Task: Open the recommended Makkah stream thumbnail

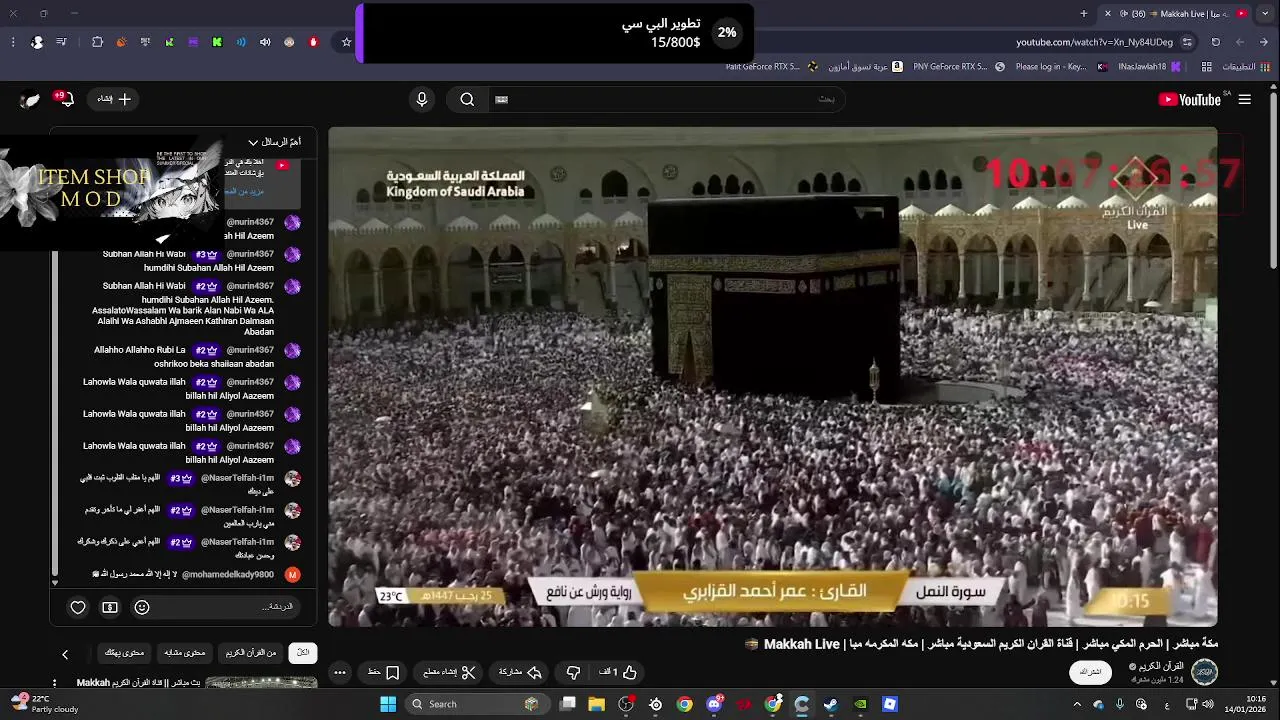Action: [261, 684]
